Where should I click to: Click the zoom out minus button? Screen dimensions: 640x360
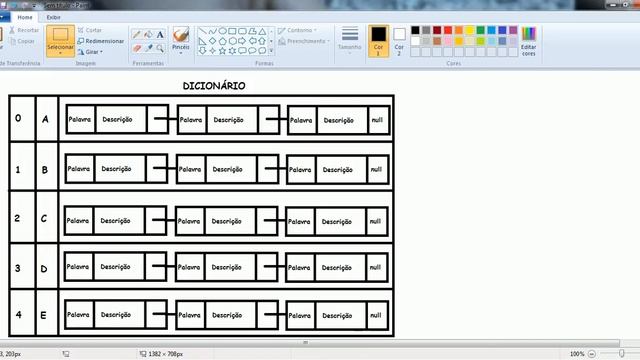pyautogui.click(x=592, y=354)
